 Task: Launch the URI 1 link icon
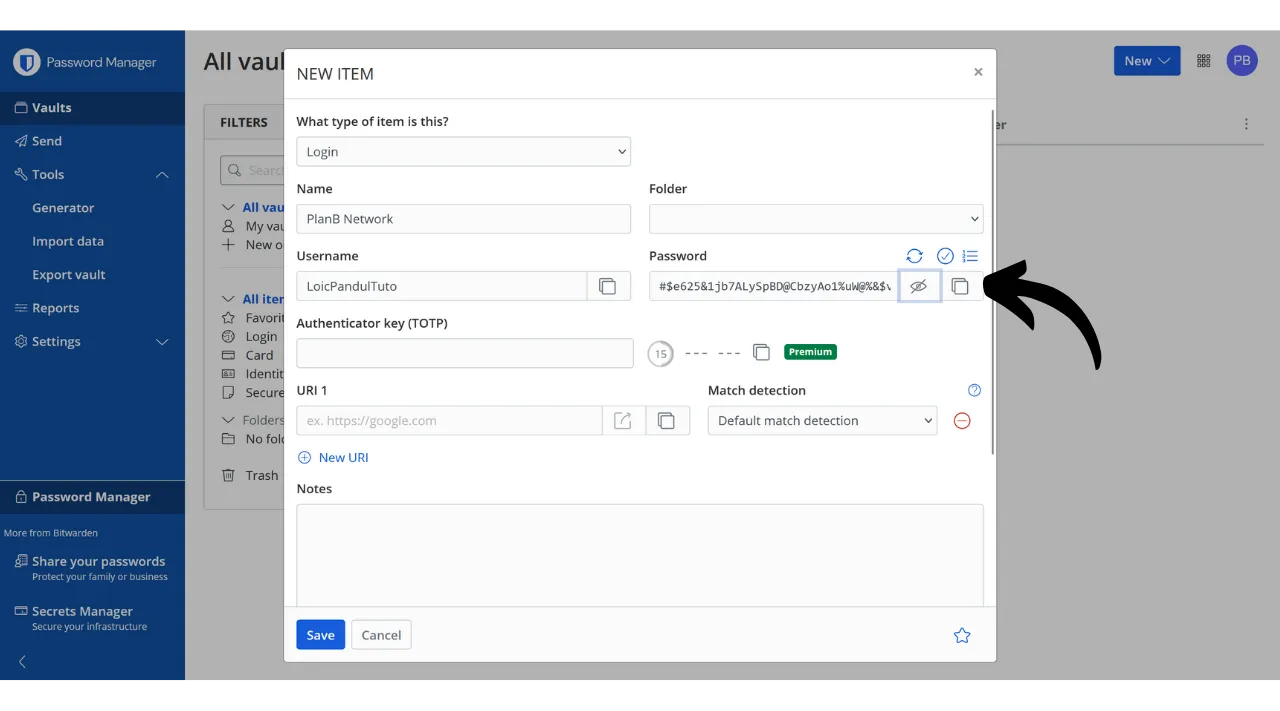point(623,421)
